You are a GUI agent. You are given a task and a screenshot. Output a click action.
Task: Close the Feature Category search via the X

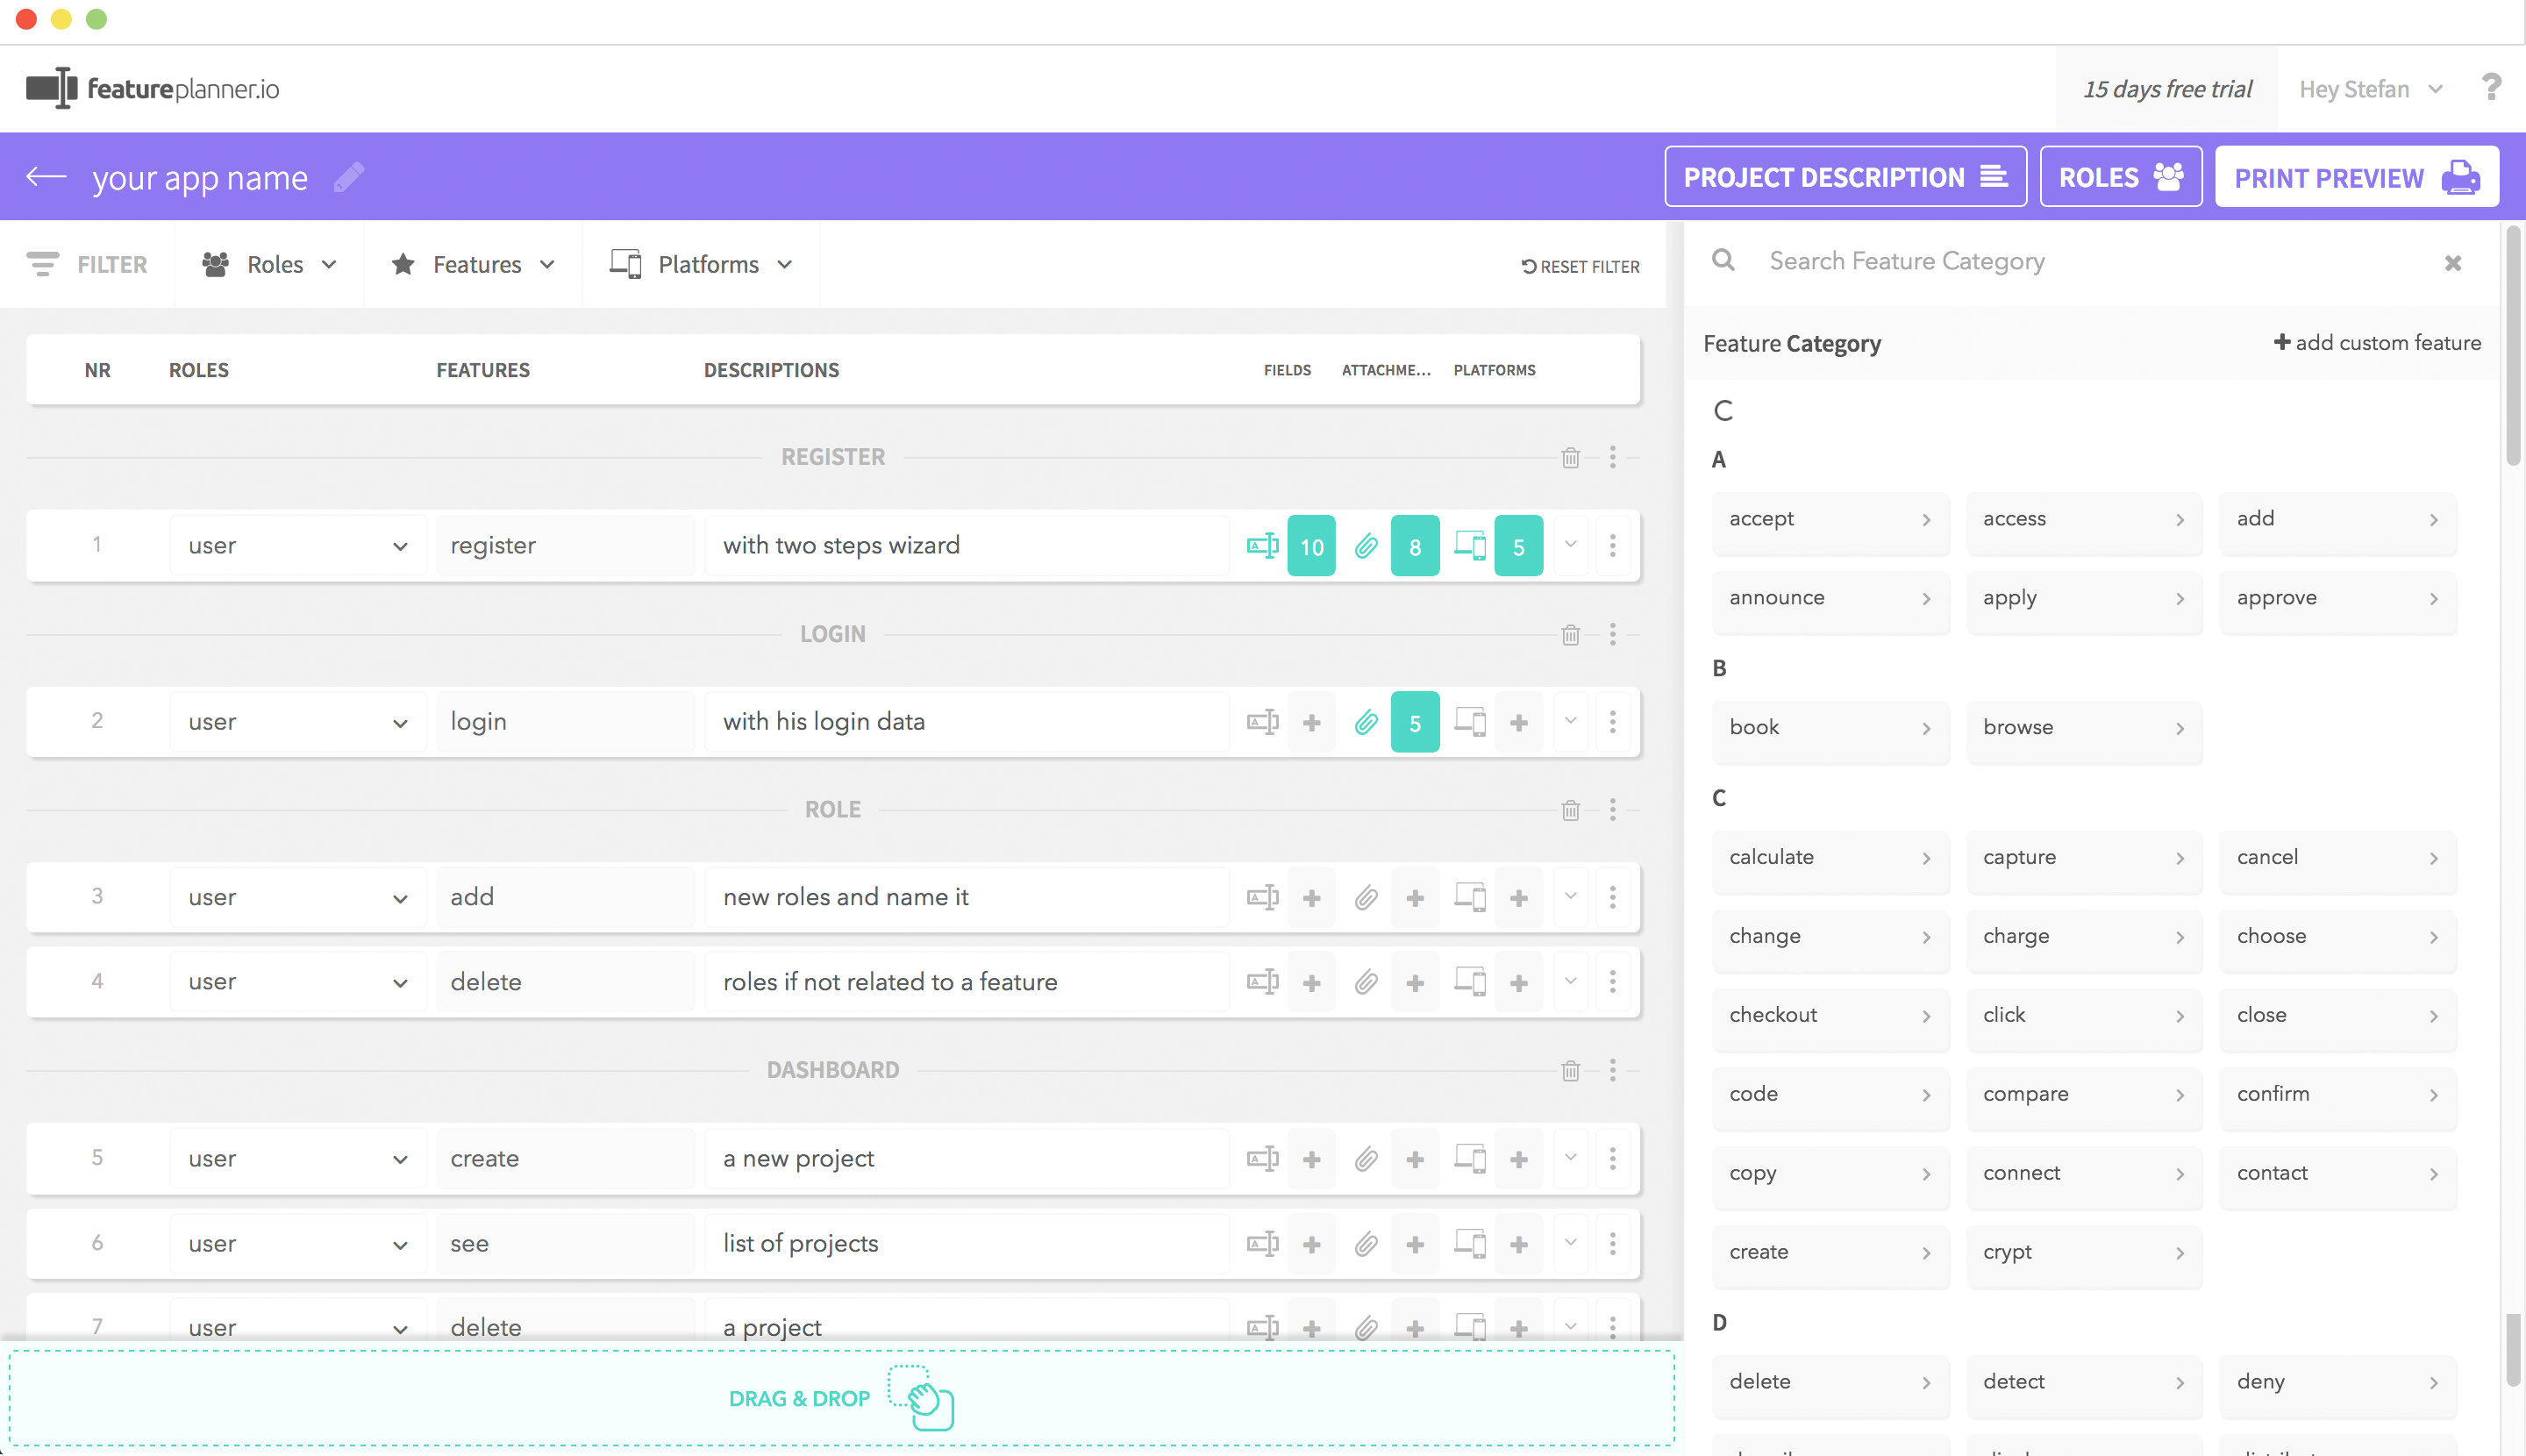click(2452, 263)
